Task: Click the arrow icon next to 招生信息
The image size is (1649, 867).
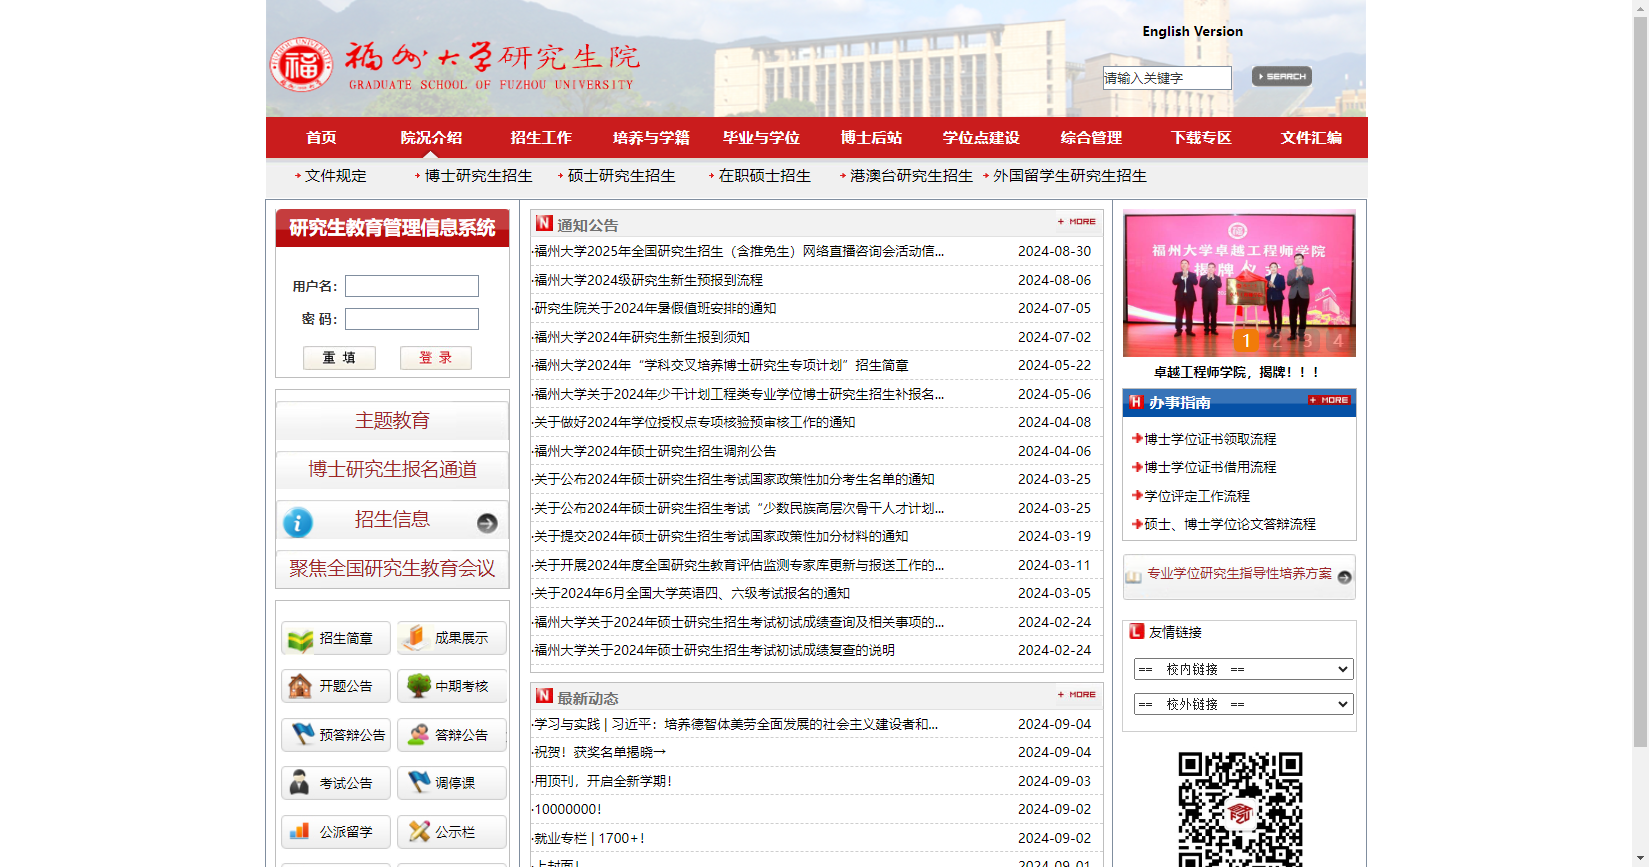Action: (487, 523)
